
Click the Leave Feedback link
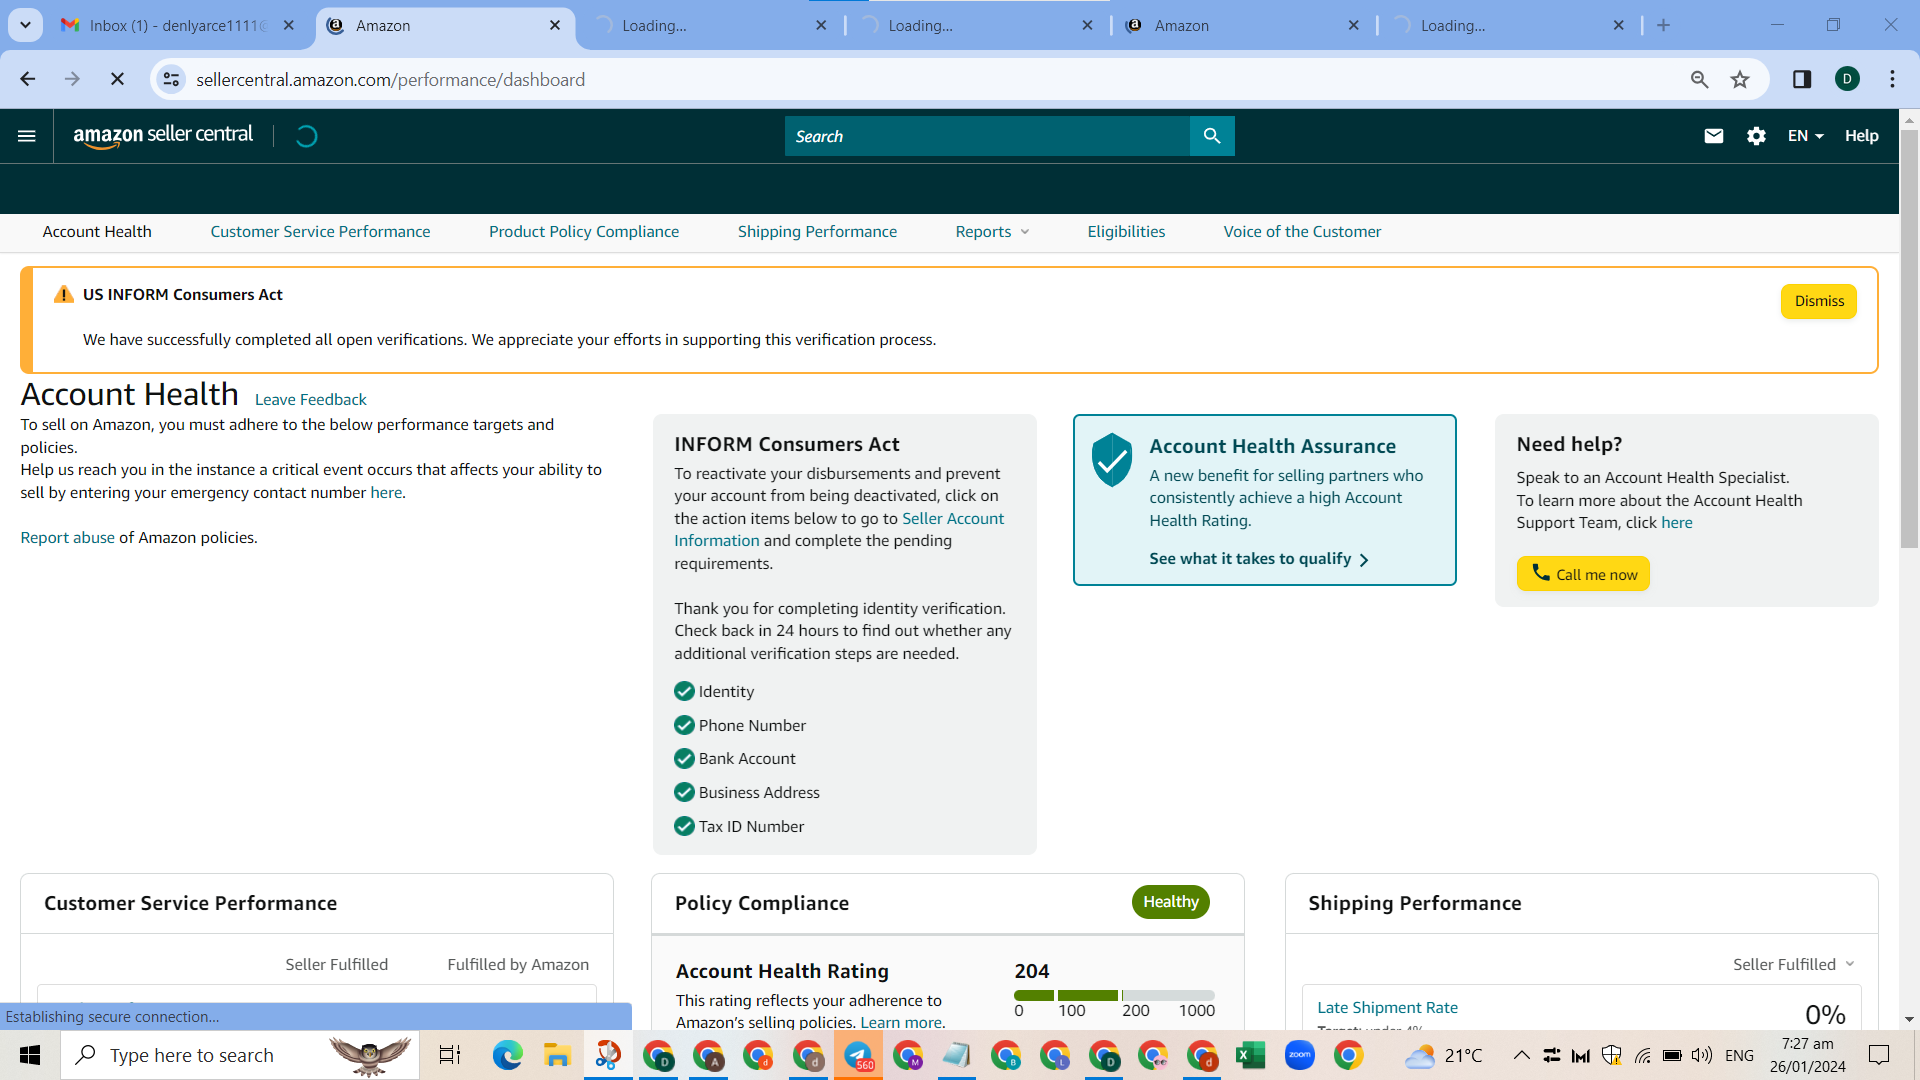coord(310,400)
